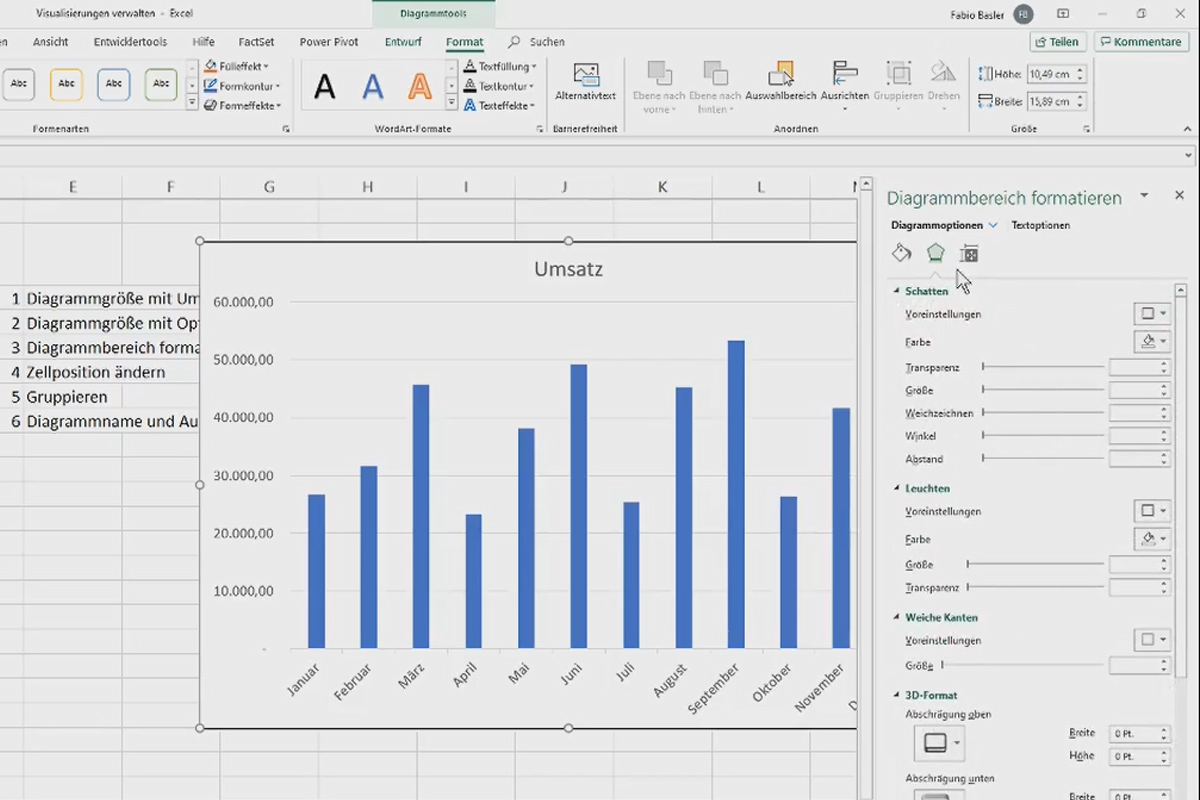
Task: Open Größe und Eigenschaften panel icon
Action: click(x=969, y=253)
